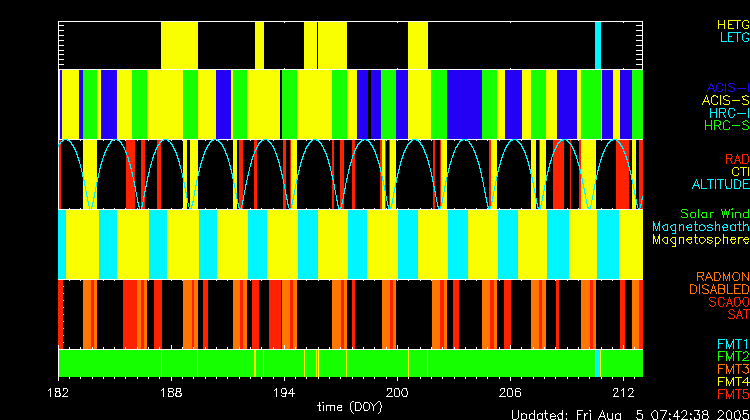
Task: Click the LETG legend label
Action: [x=733, y=37]
